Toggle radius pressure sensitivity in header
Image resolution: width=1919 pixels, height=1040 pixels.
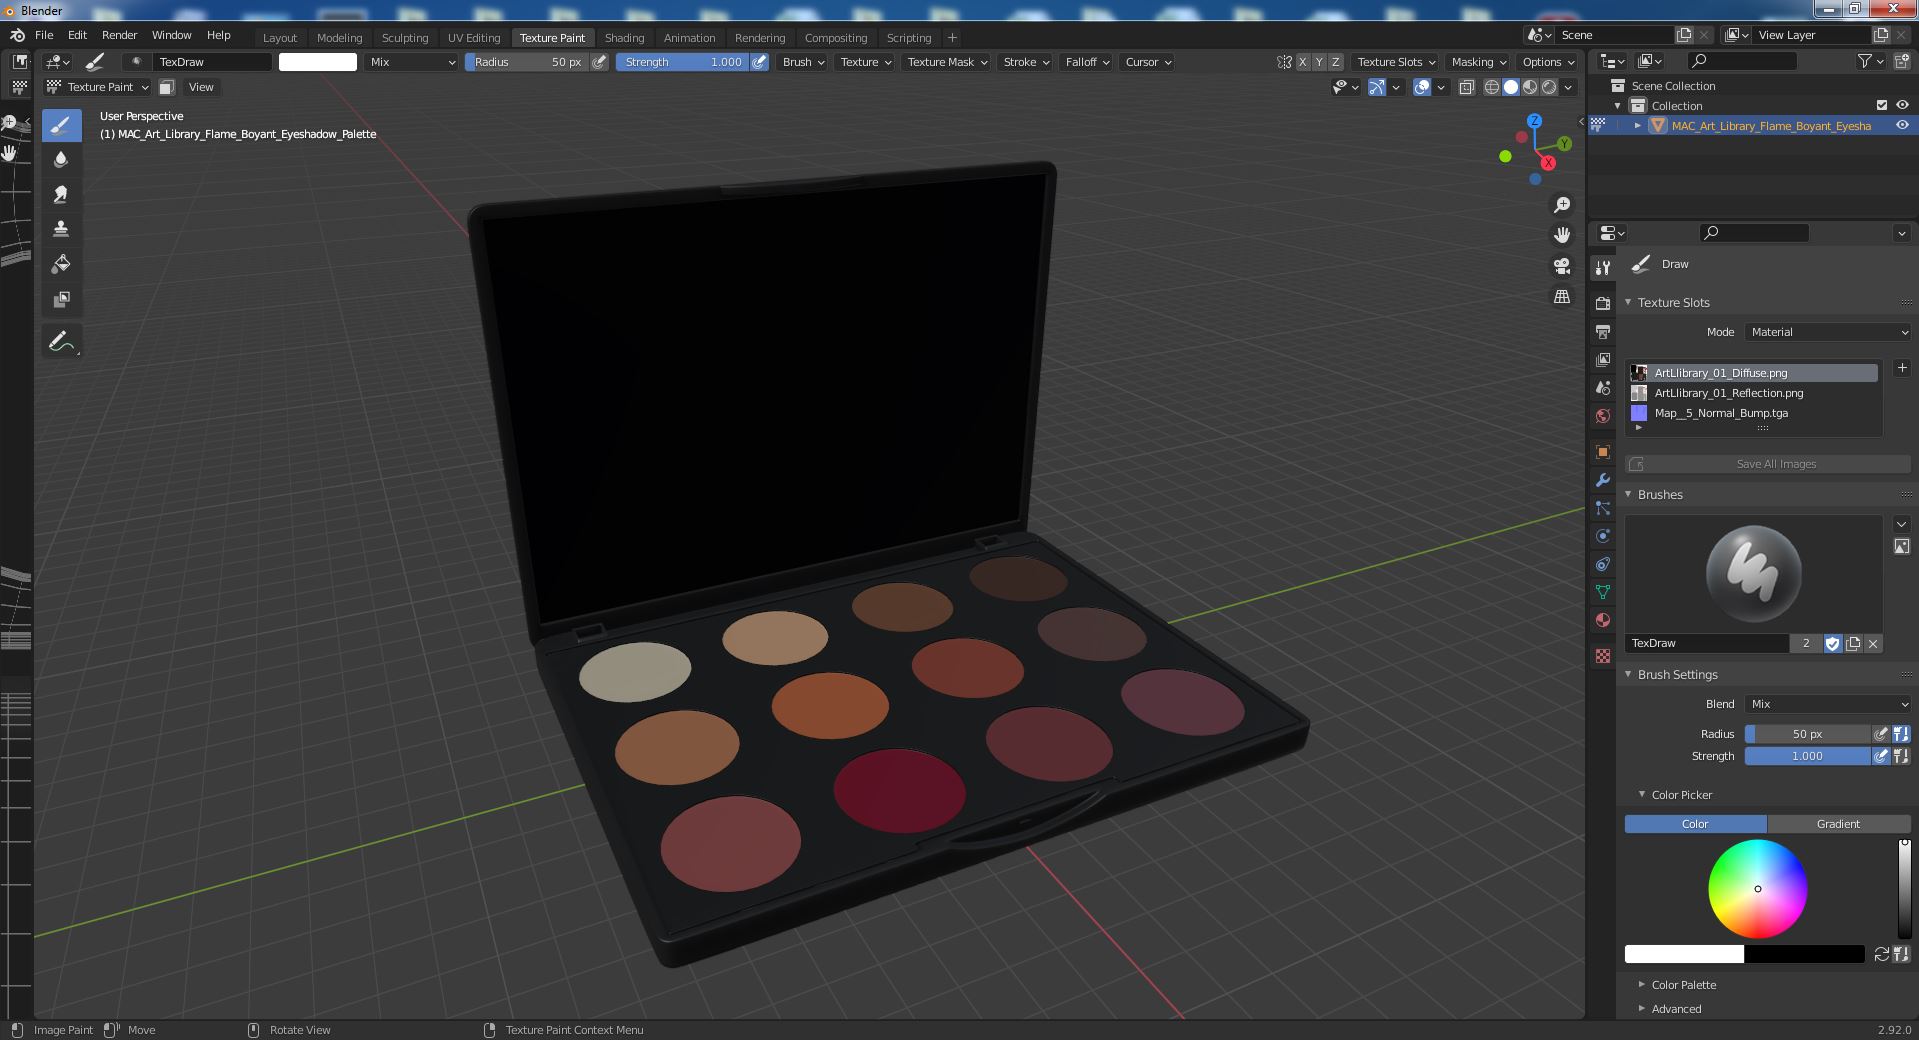[x=599, y=62]
